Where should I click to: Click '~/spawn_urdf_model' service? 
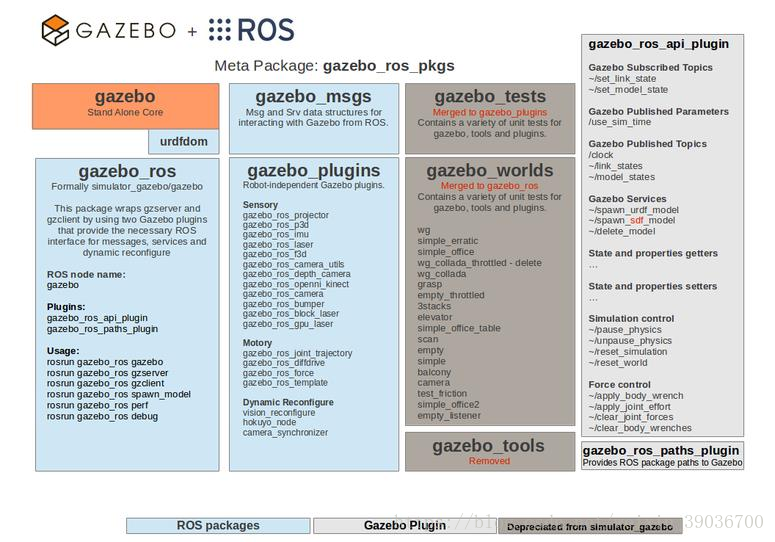(x=633, y=210)
